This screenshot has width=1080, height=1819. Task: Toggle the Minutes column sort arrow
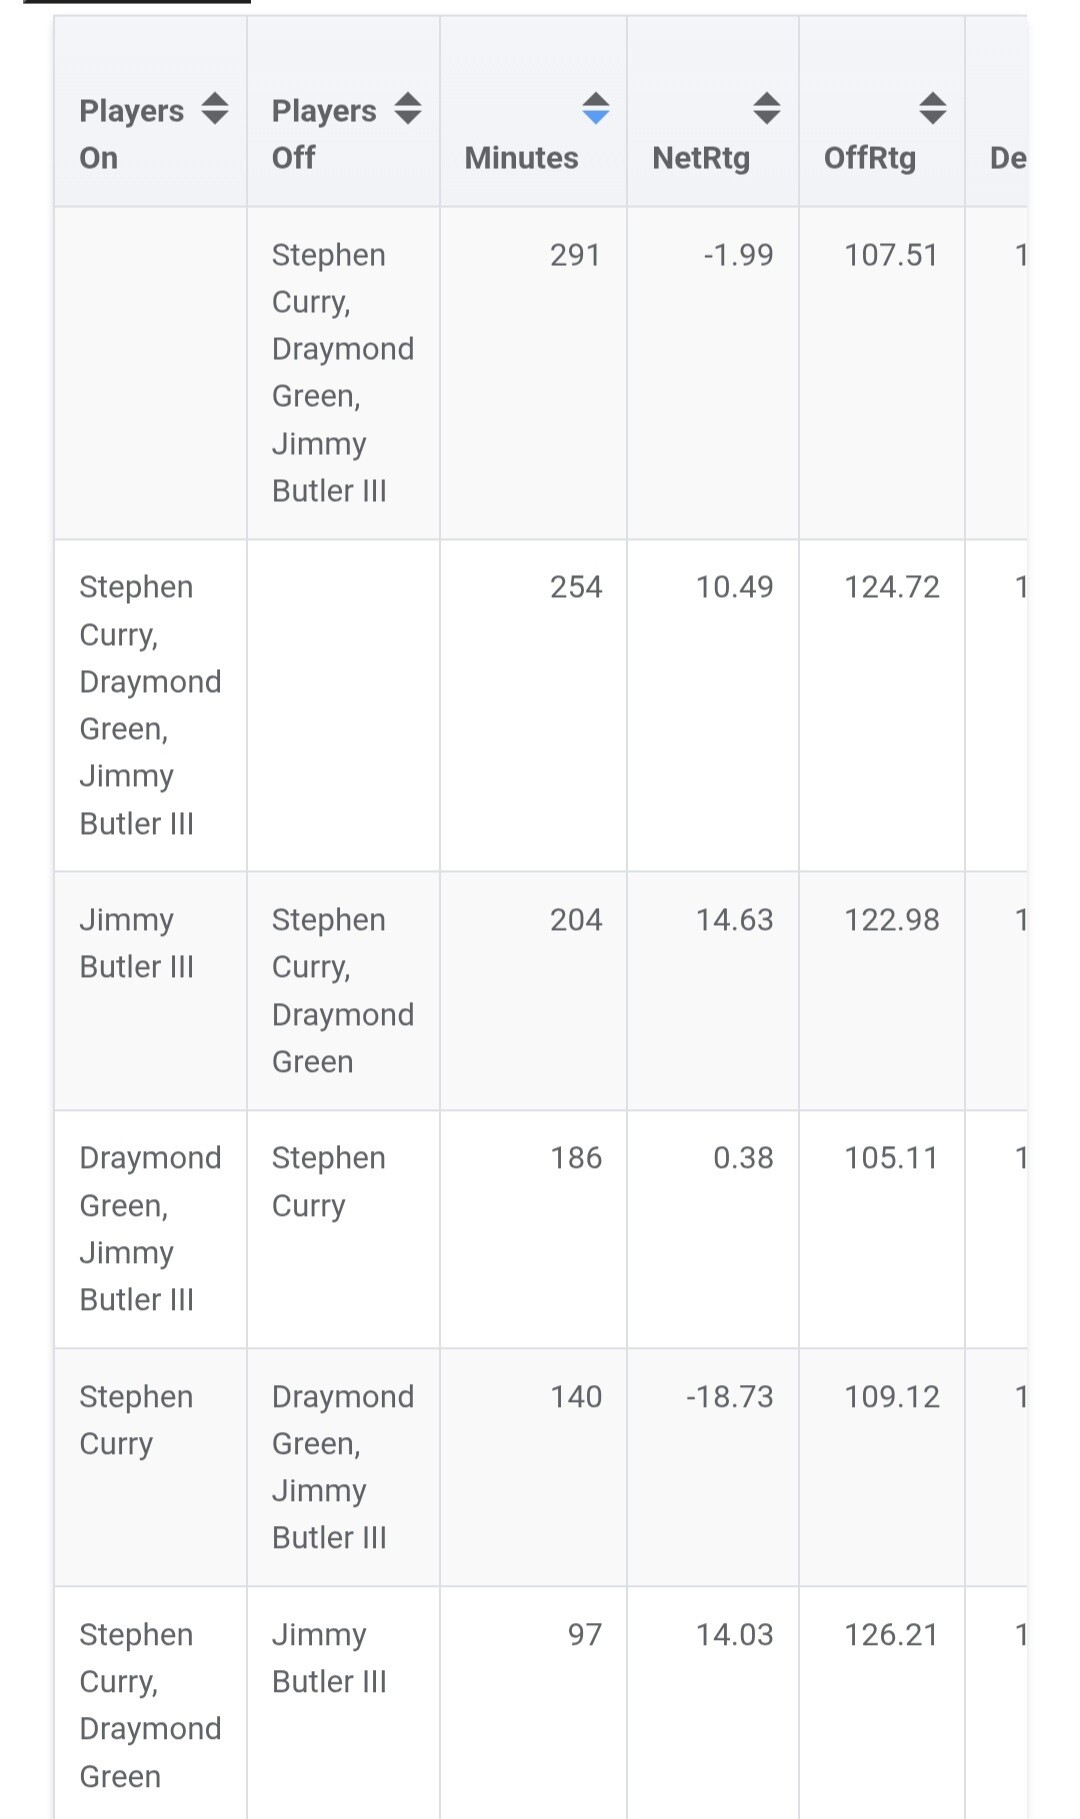coord(595,108)
